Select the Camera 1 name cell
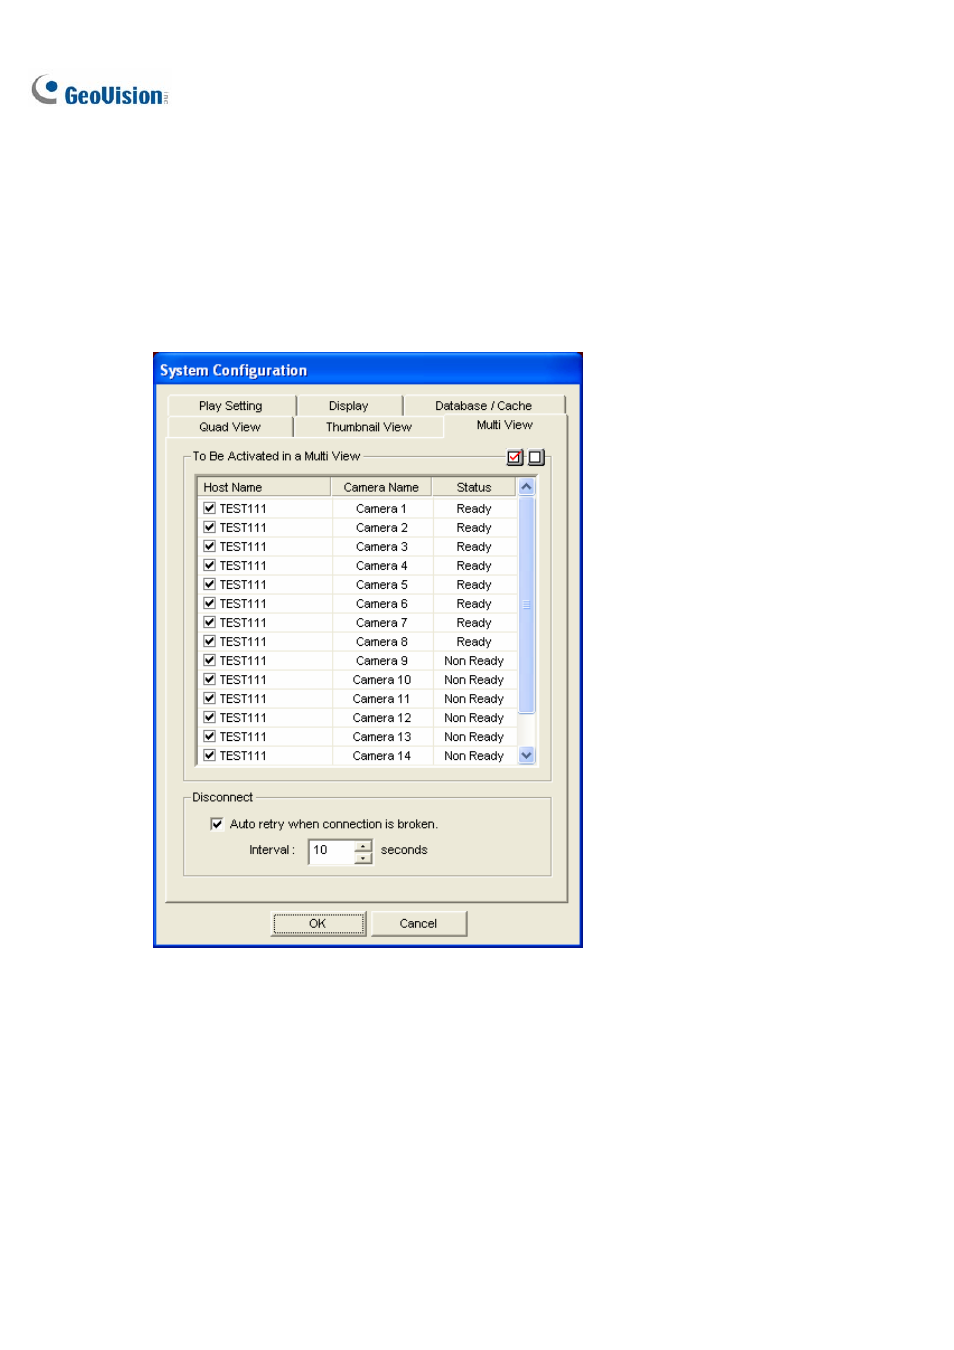Screen dimensions: 954x1350 pos(382,509)
